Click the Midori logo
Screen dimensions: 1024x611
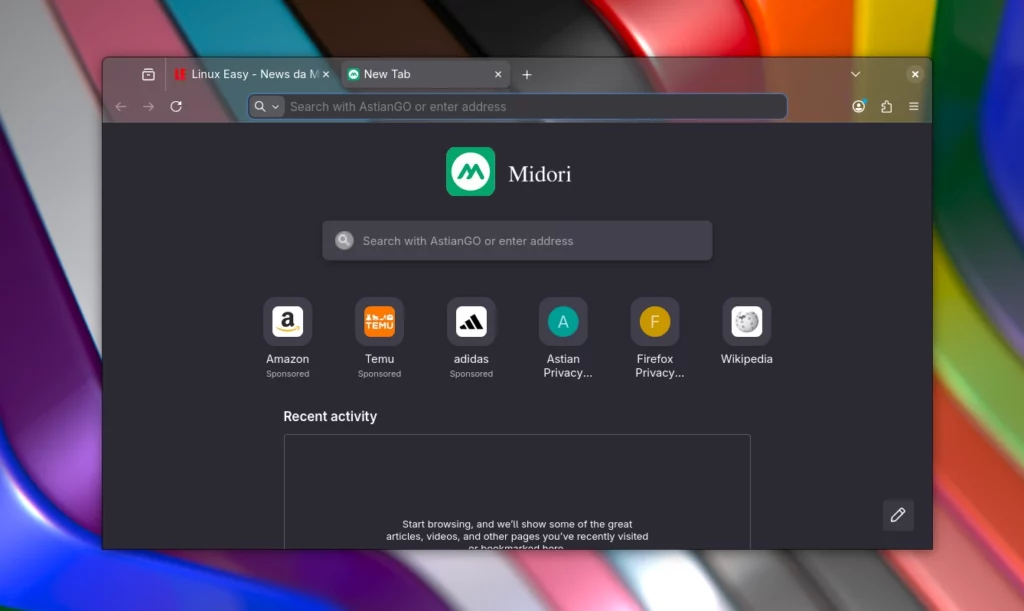(x=470, y=171)
